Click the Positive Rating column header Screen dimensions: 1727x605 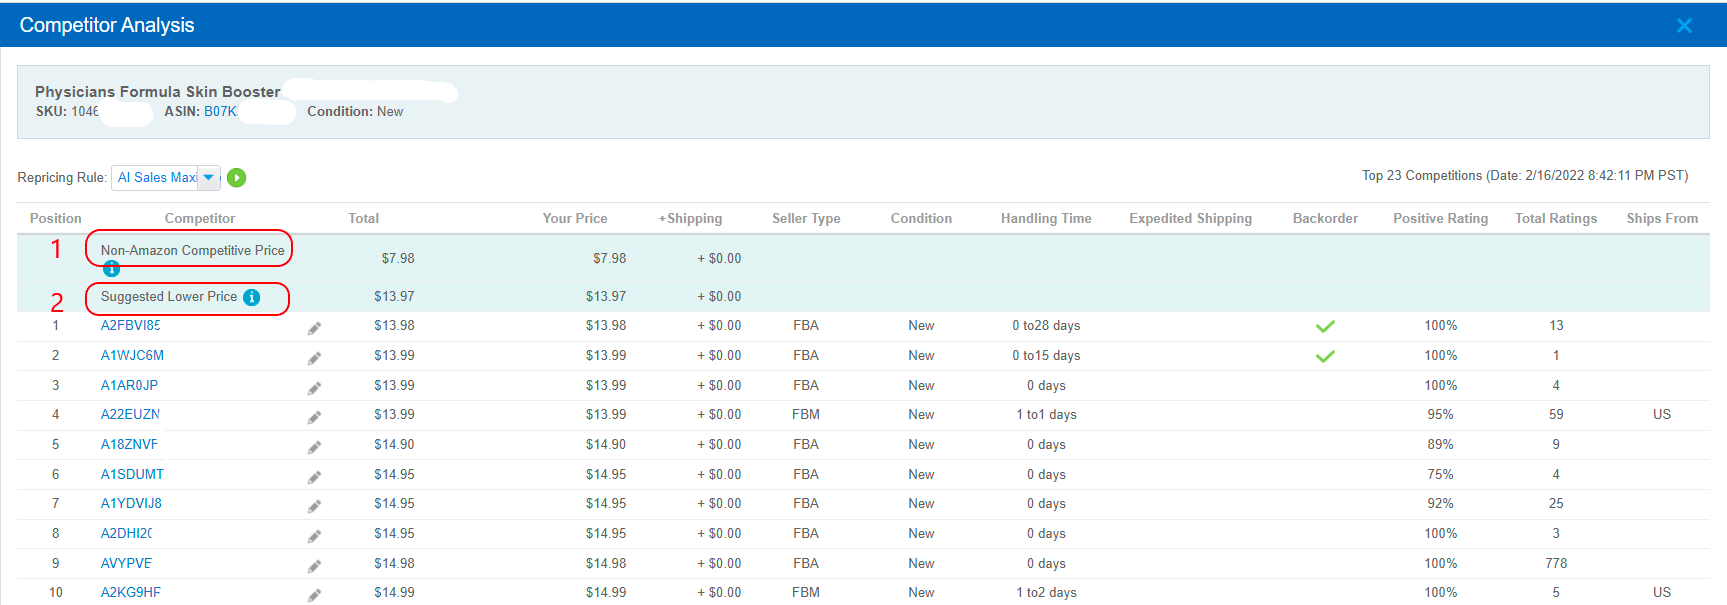[x=1440, y=218]
